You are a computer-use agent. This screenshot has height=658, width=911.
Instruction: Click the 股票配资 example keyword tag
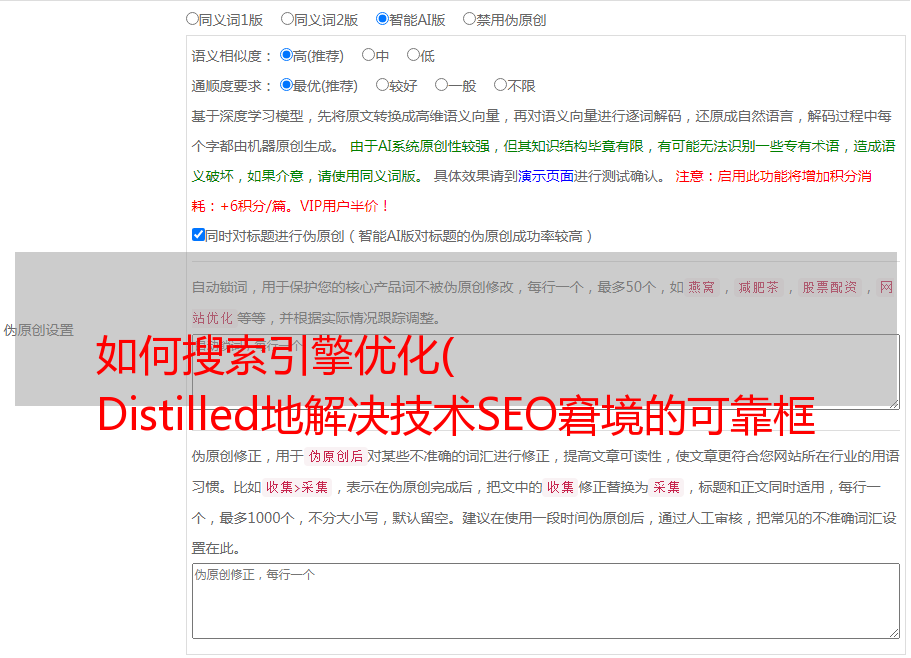coord(829,288)
